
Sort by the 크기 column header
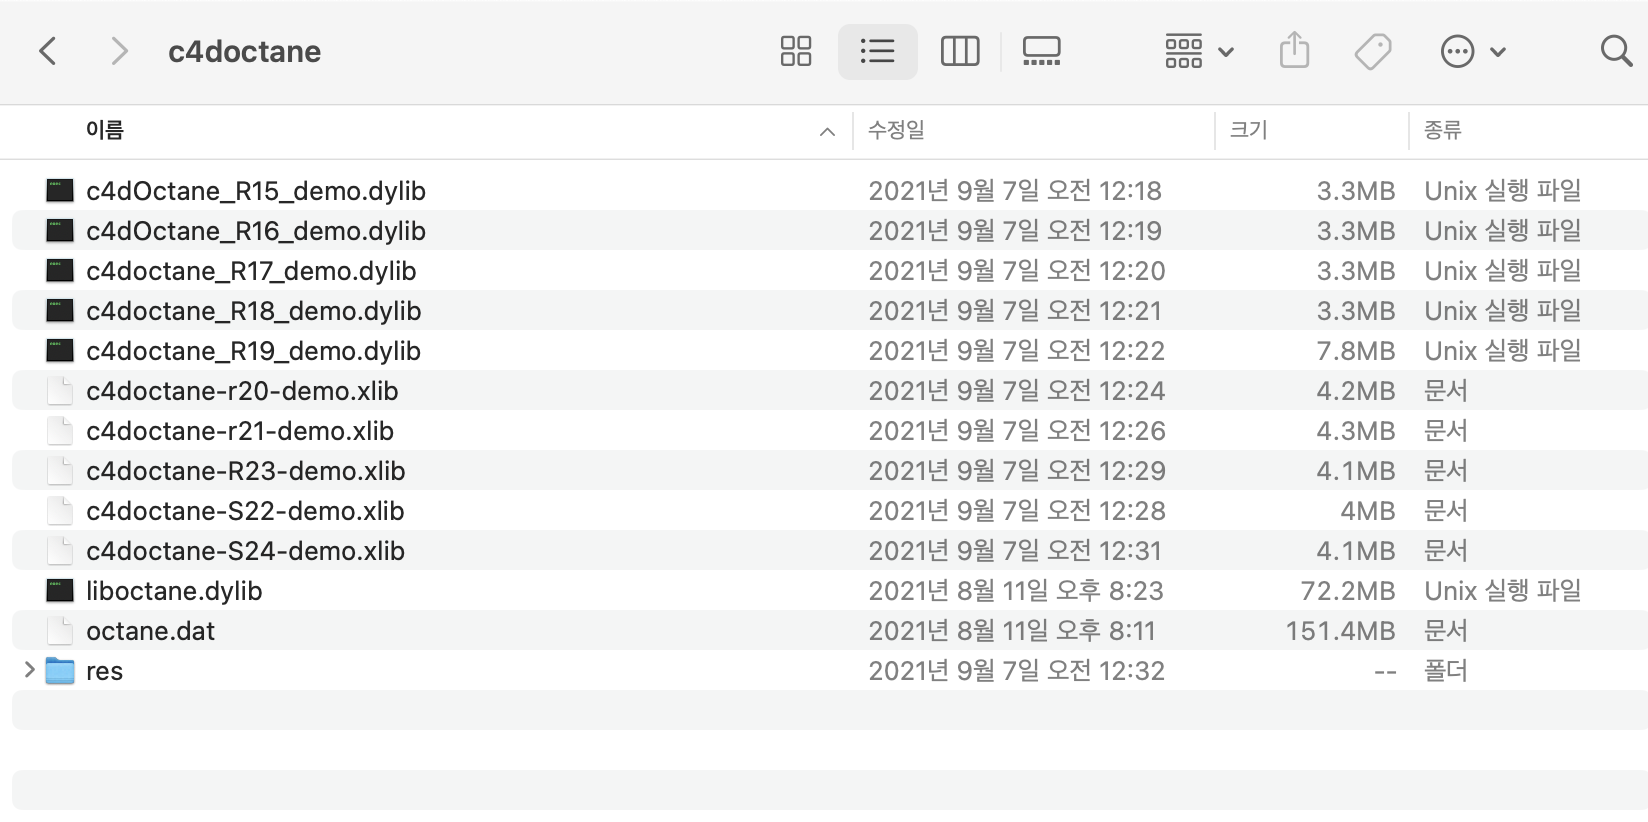coord(1248,130)
